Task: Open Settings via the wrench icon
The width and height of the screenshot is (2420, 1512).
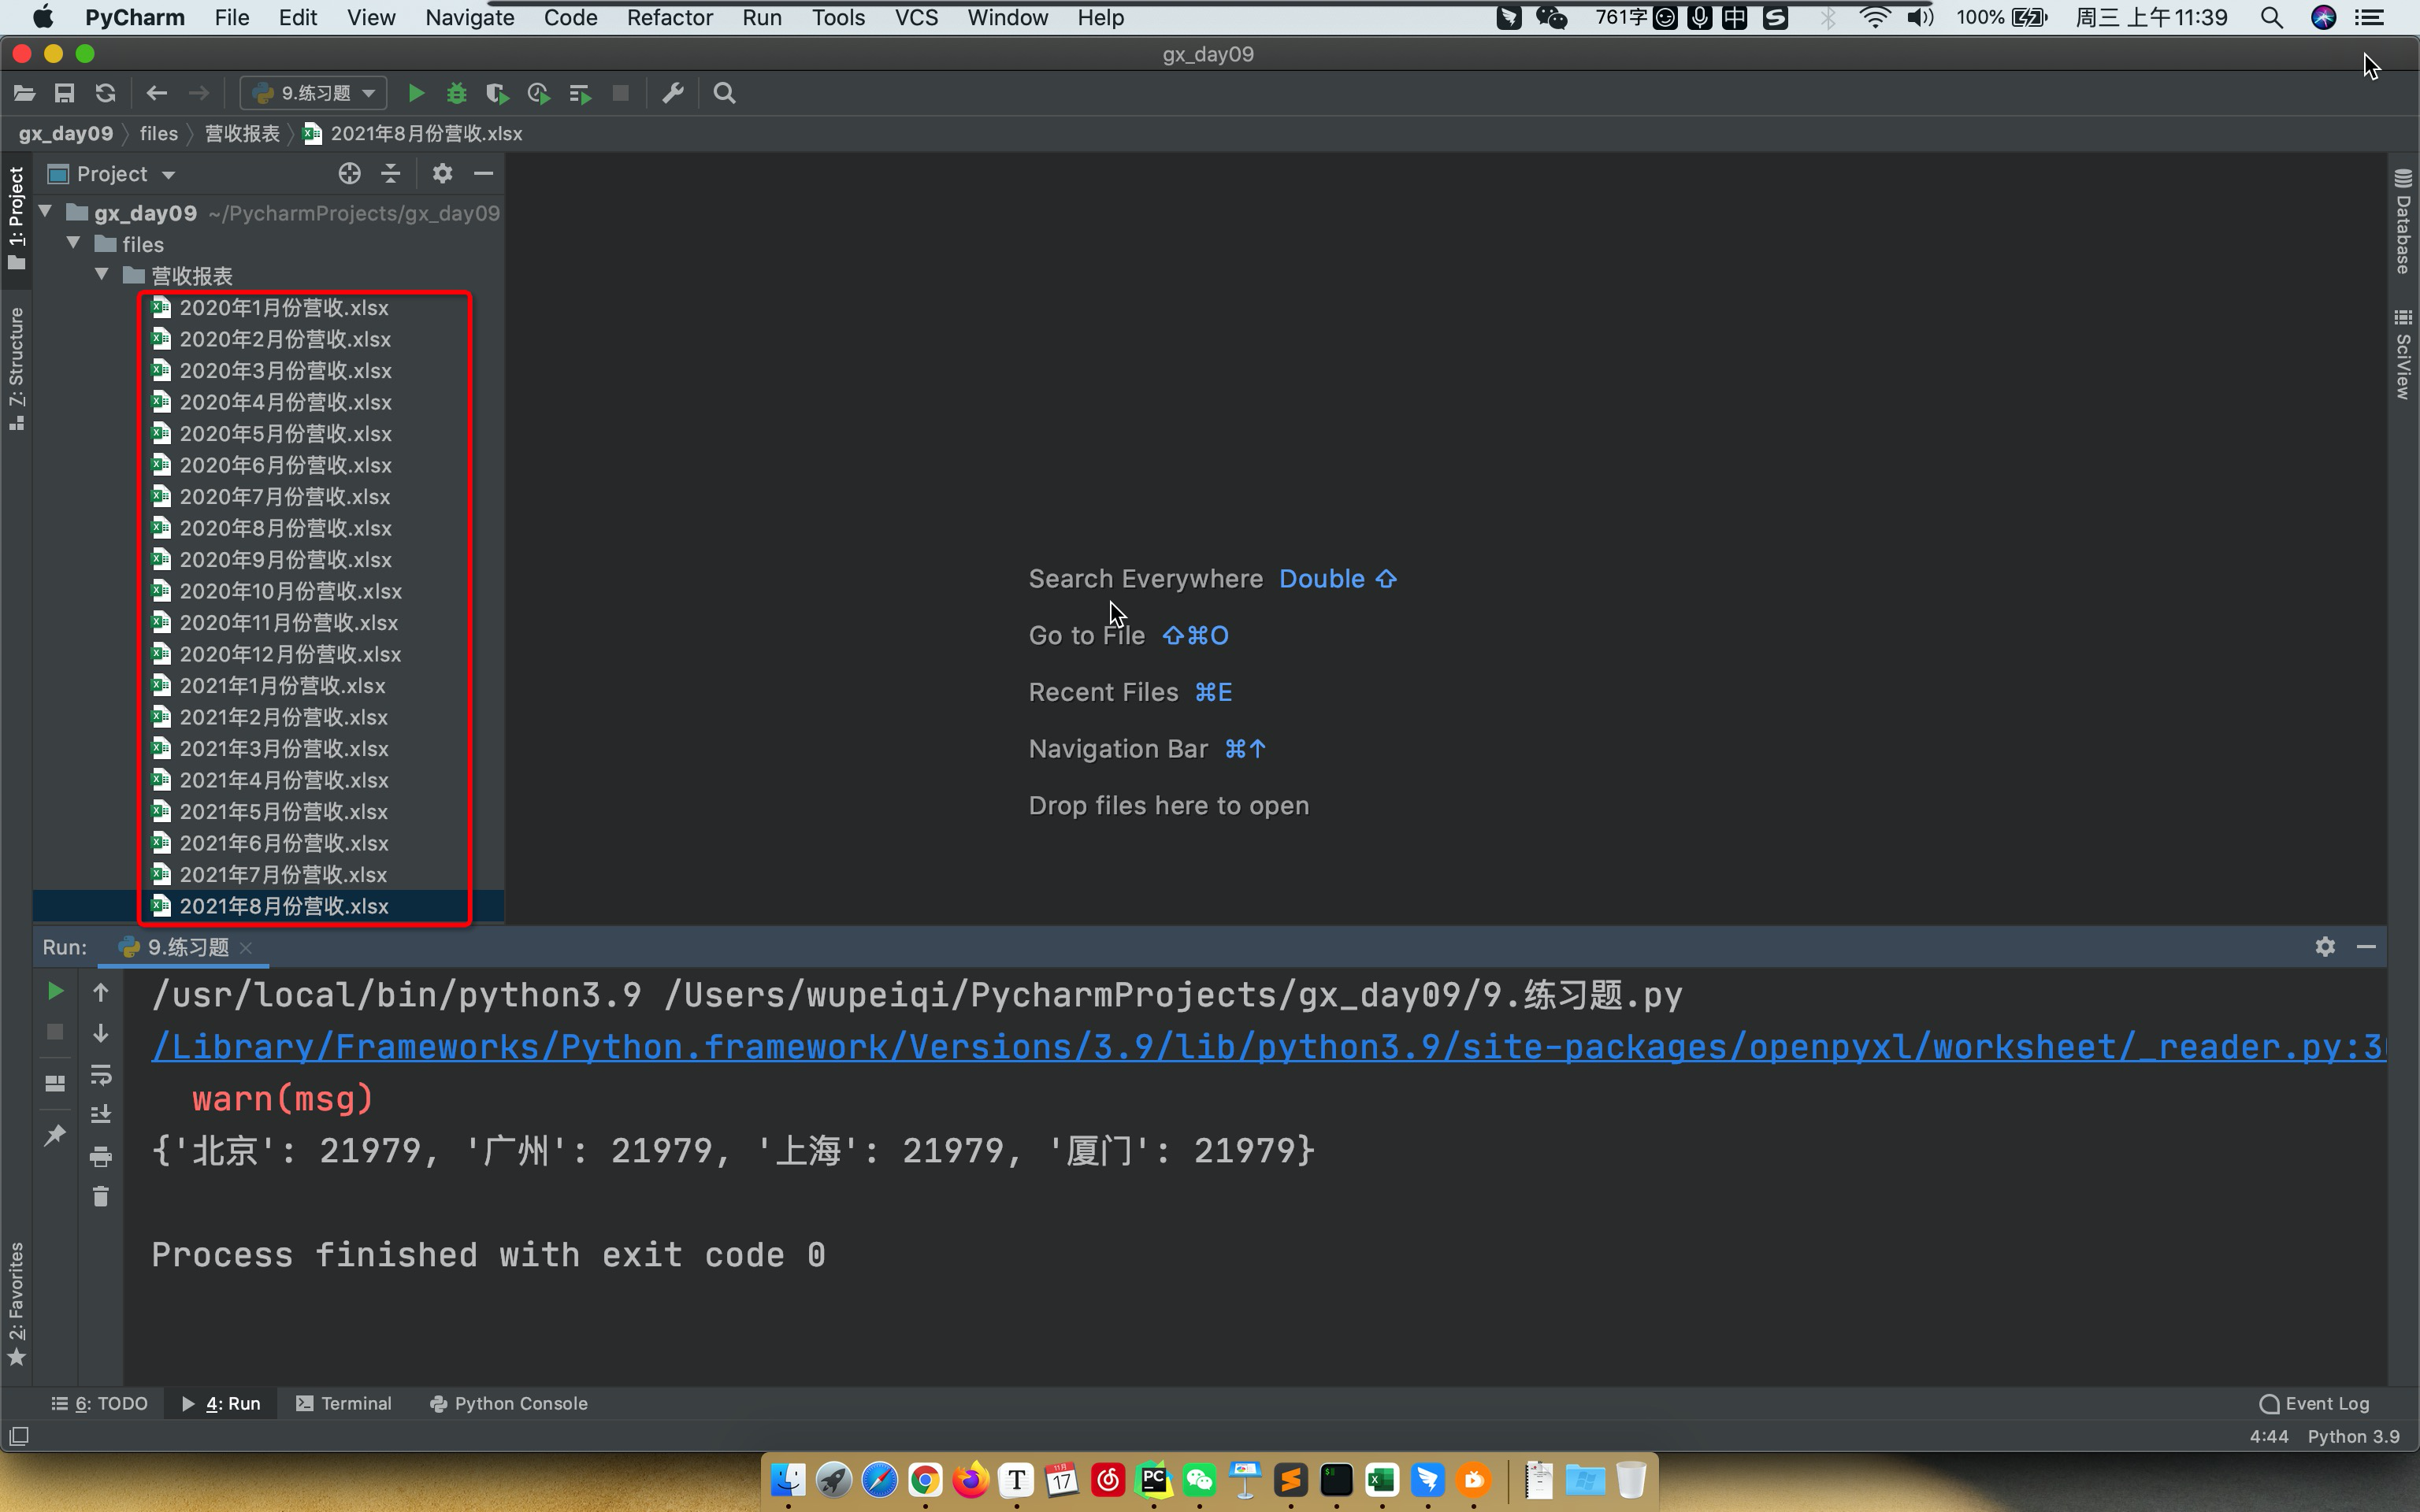Action: coord(673,93)
